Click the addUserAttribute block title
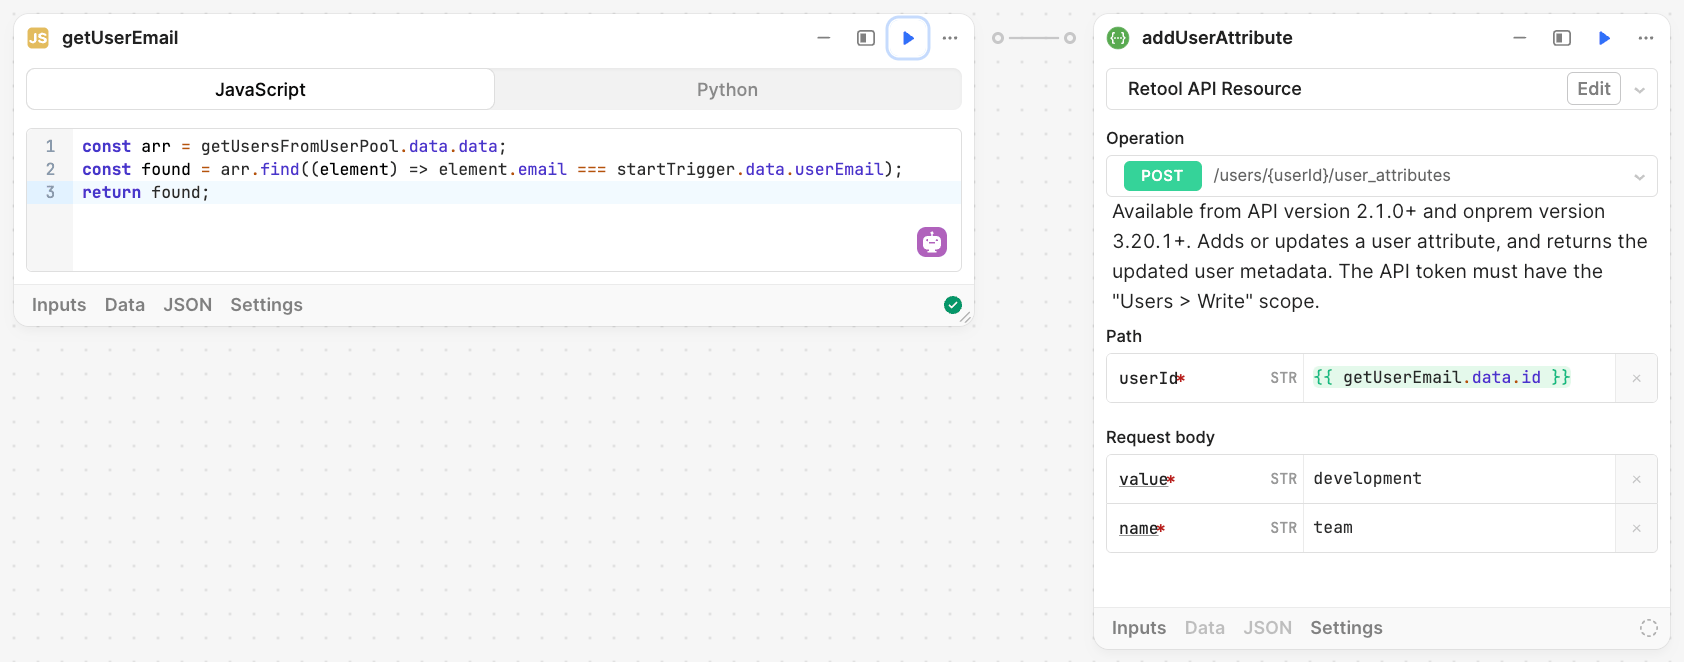Viewport: 1684px width, 662px height. tap(1217, 38)
